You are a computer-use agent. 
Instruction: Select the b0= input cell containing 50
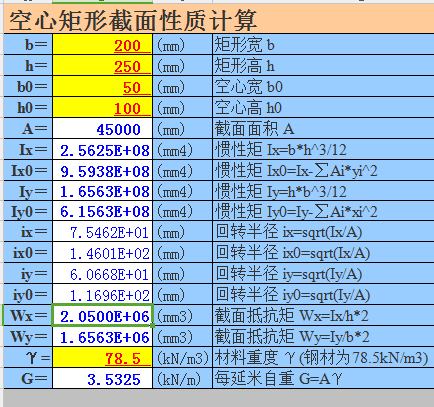click(102, 86)
